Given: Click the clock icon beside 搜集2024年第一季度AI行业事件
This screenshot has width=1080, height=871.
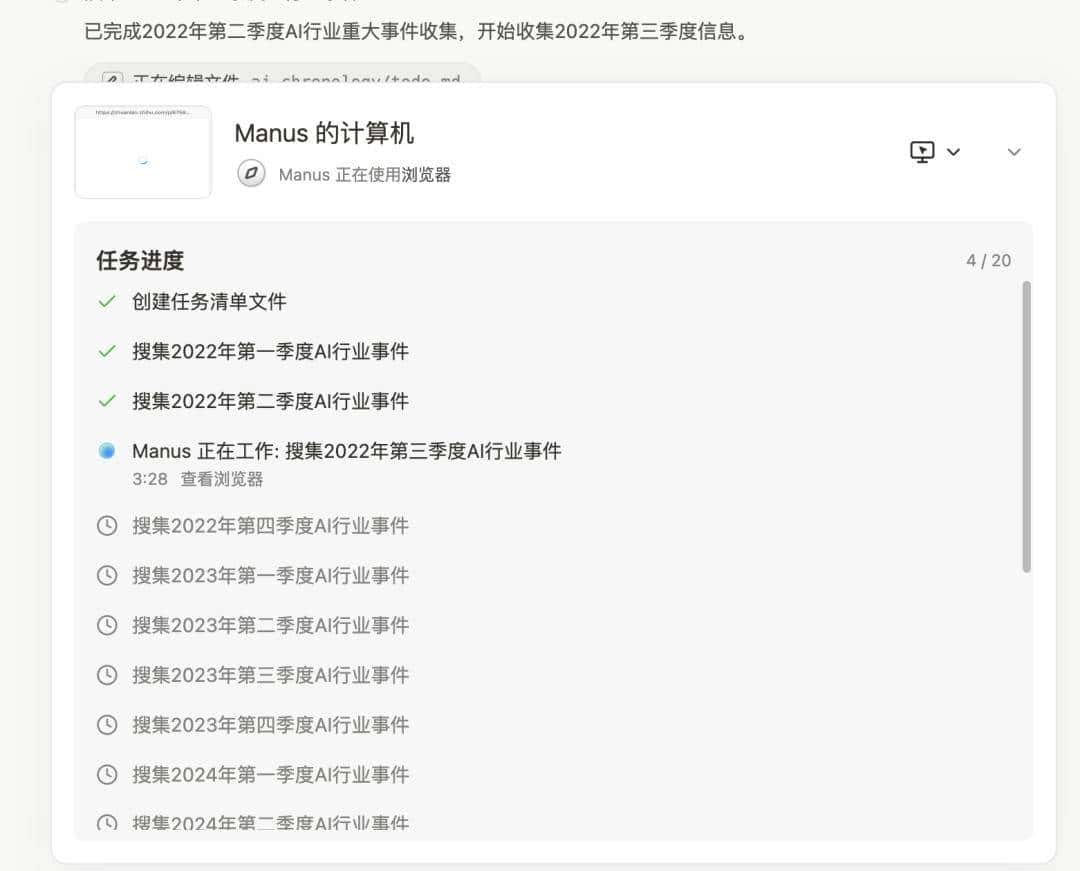Looking at the screenshot, I should click(x=107, y=775).
